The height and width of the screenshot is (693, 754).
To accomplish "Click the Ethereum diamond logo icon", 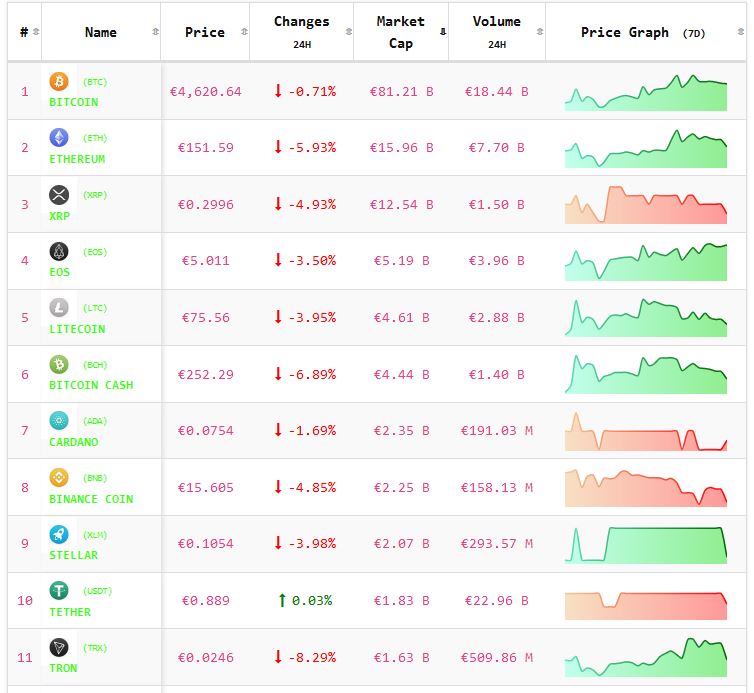I will pyautogui.click(x=59, y=138).
